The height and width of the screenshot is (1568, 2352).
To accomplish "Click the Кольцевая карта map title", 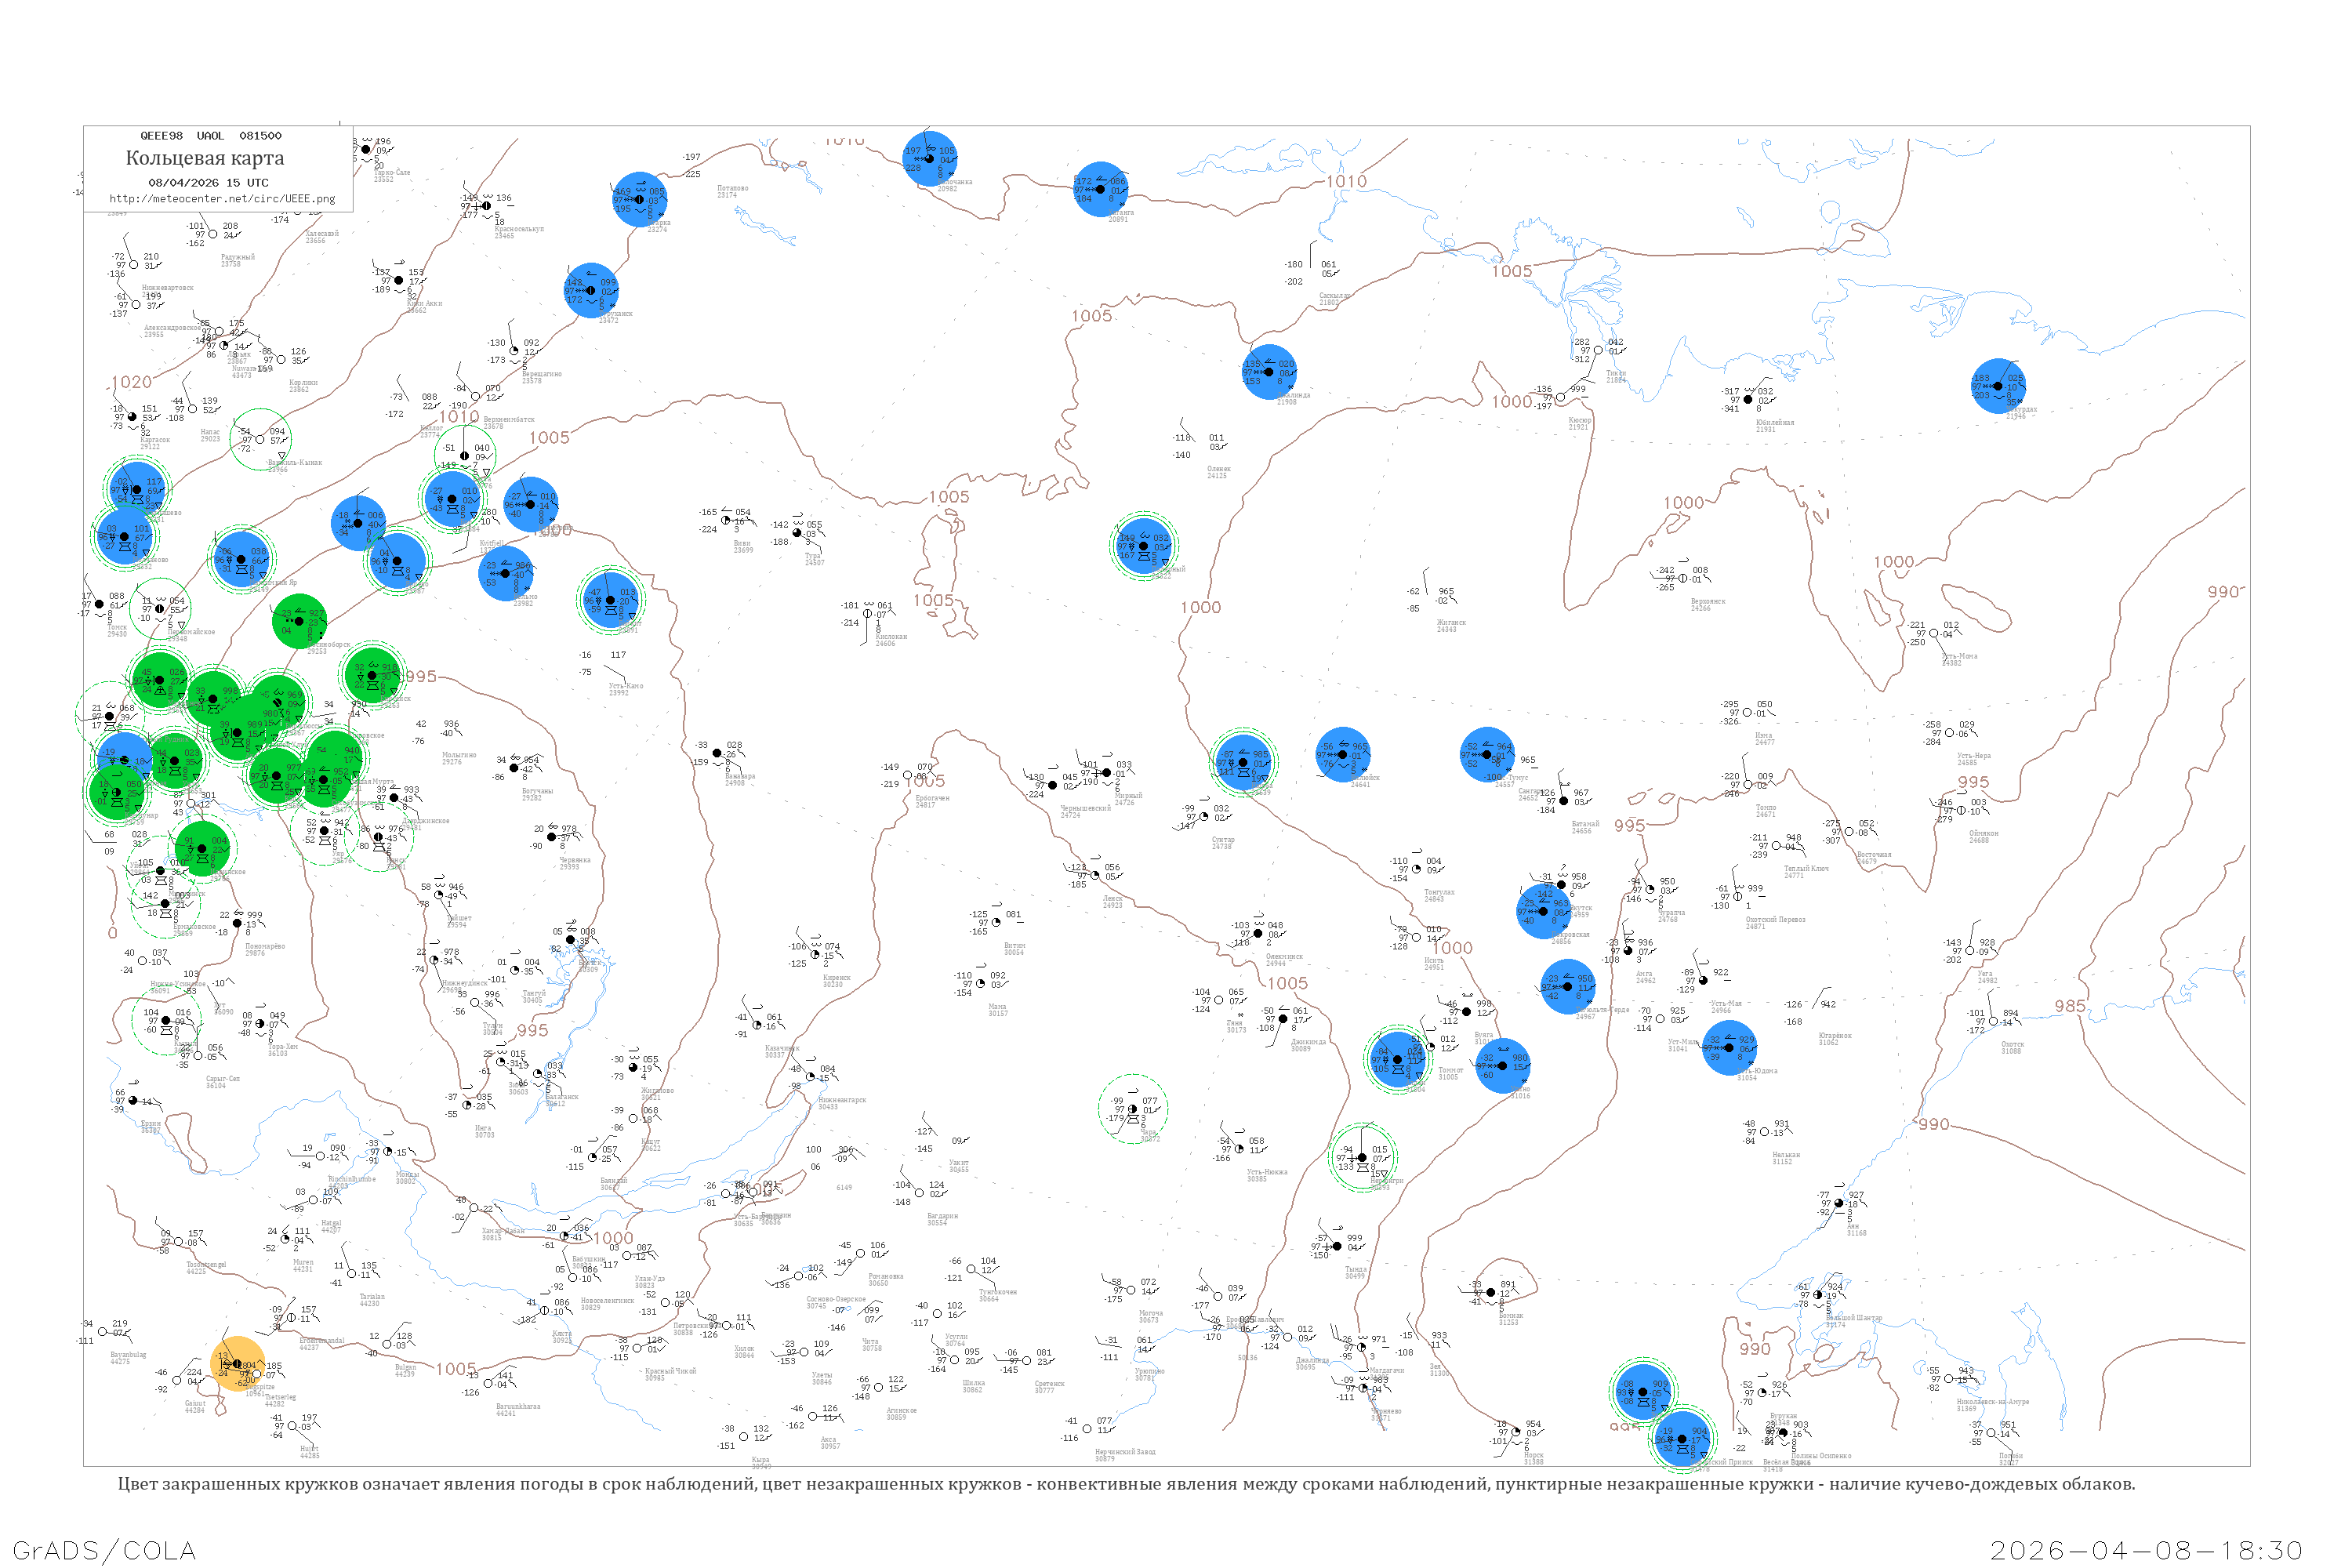I will click(205, 158).
